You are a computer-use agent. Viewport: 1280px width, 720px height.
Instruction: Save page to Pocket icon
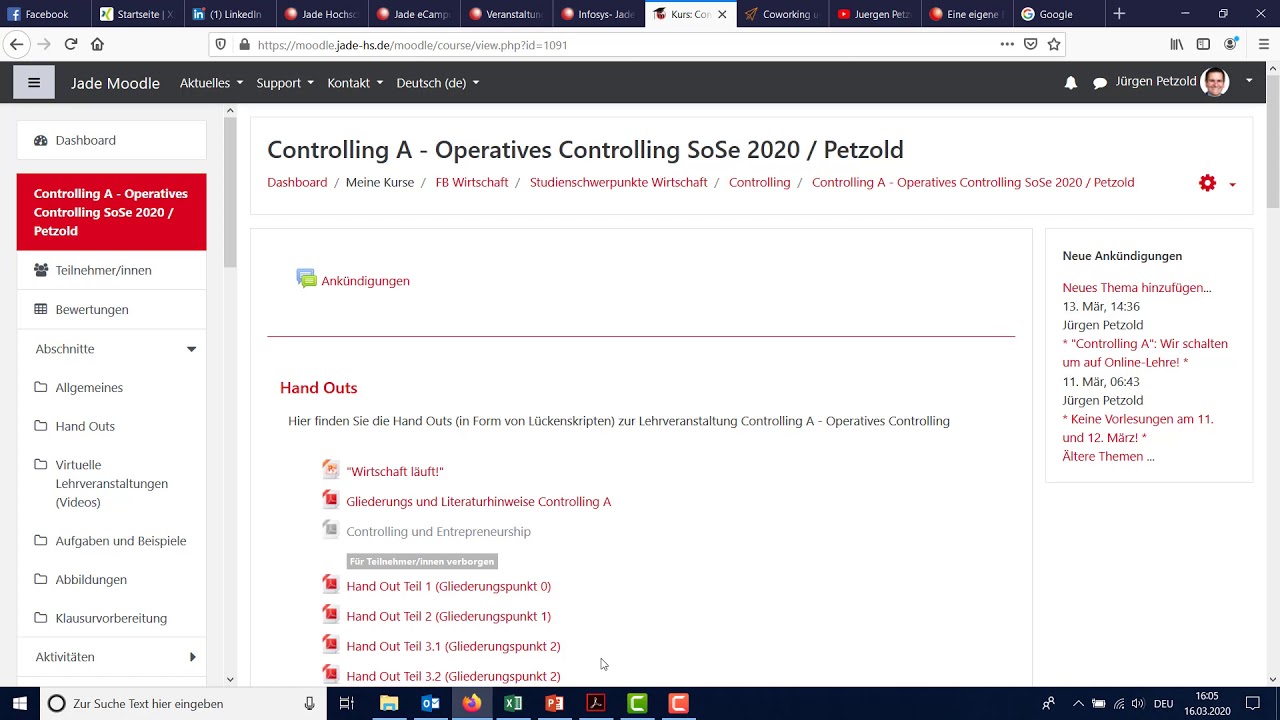1031,44
